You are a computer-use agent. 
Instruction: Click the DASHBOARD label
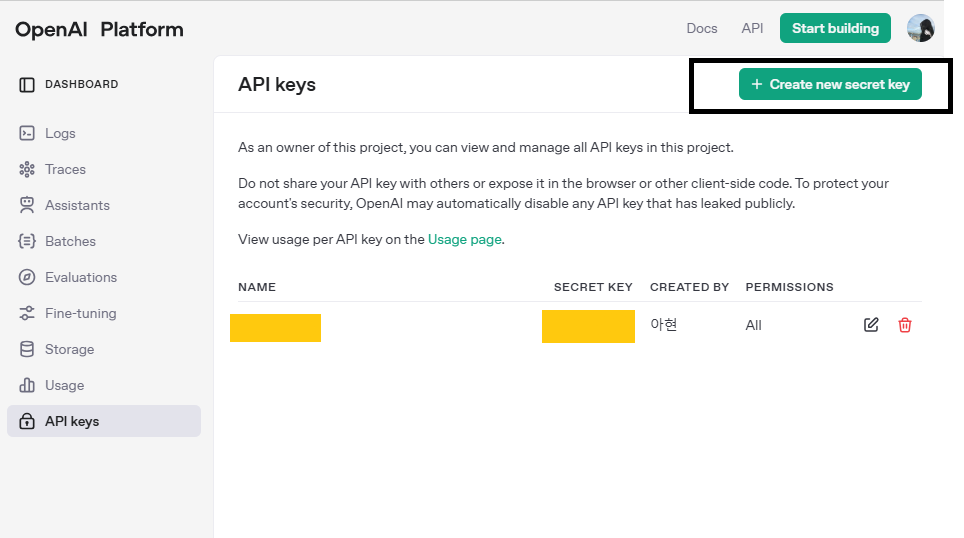coord(81,84)
